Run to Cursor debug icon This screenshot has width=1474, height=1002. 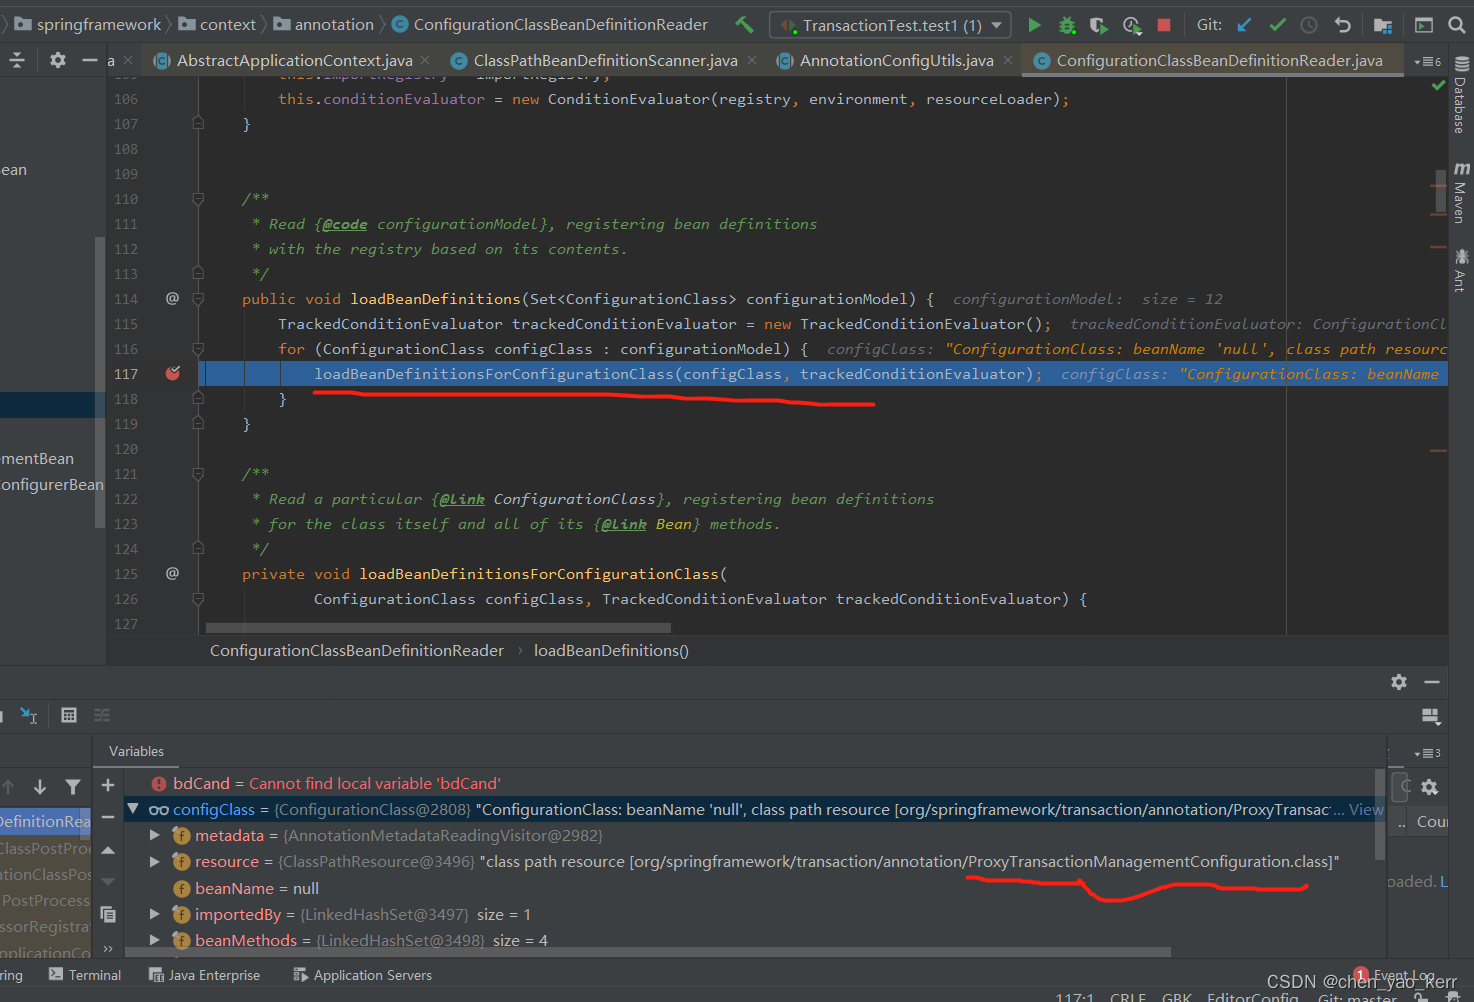pyautogui.click(x=29, y=715)
